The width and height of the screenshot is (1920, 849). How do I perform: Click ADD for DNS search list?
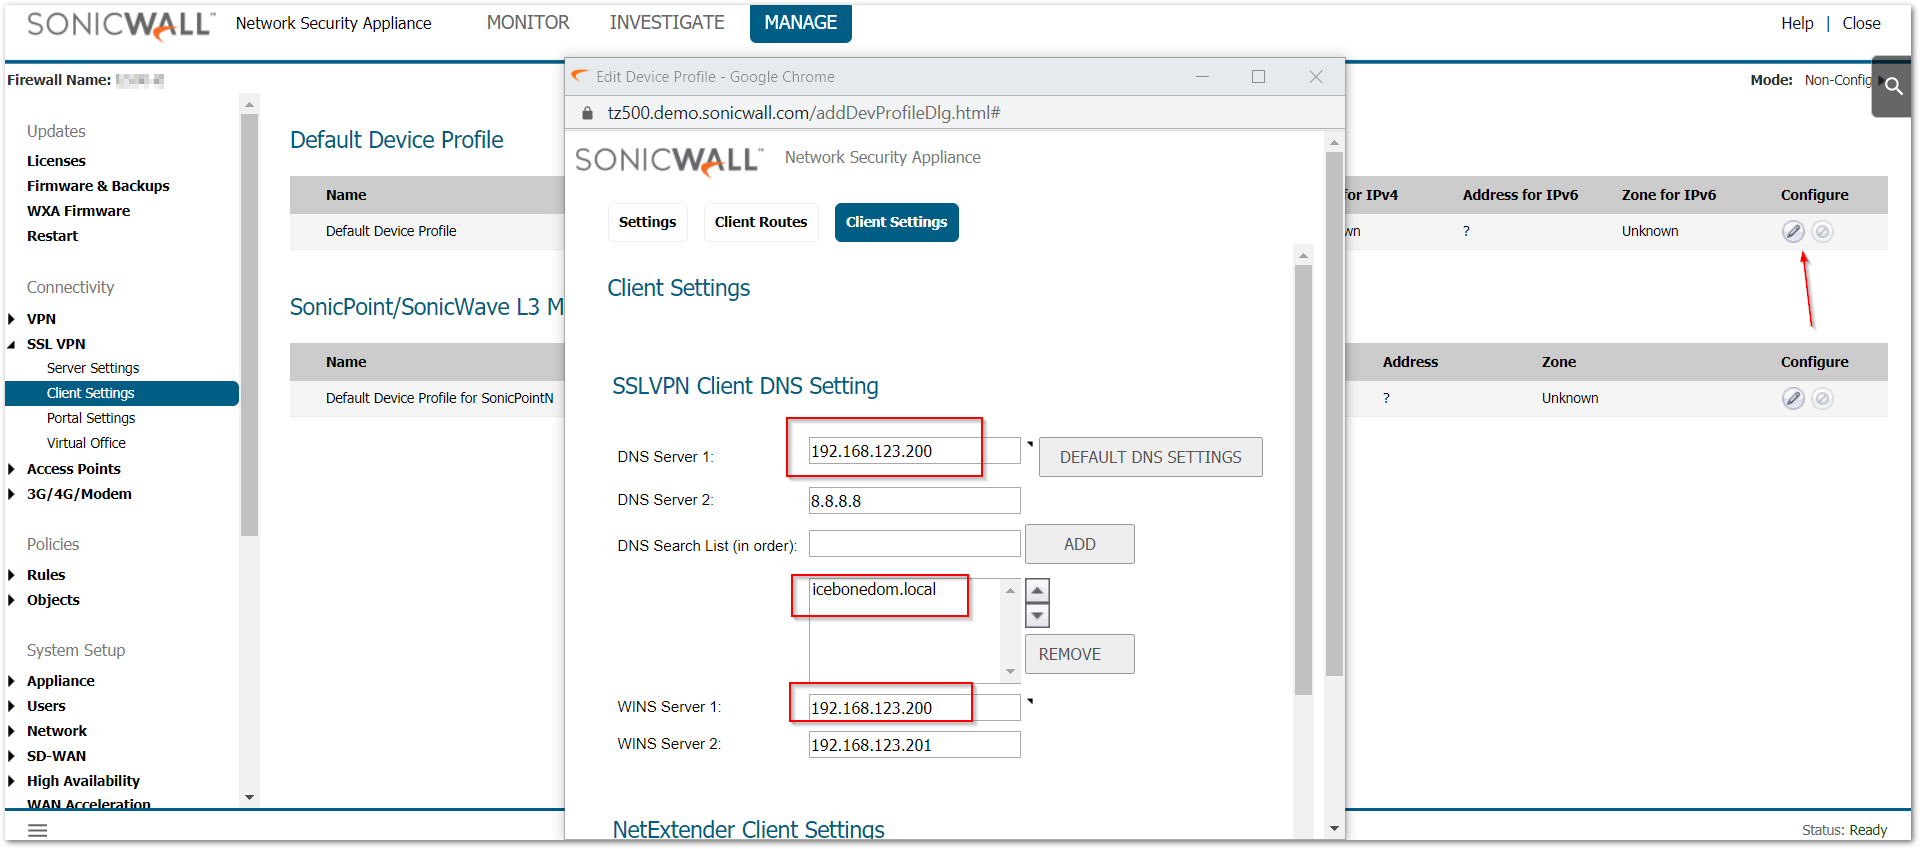coord(1080,544)
